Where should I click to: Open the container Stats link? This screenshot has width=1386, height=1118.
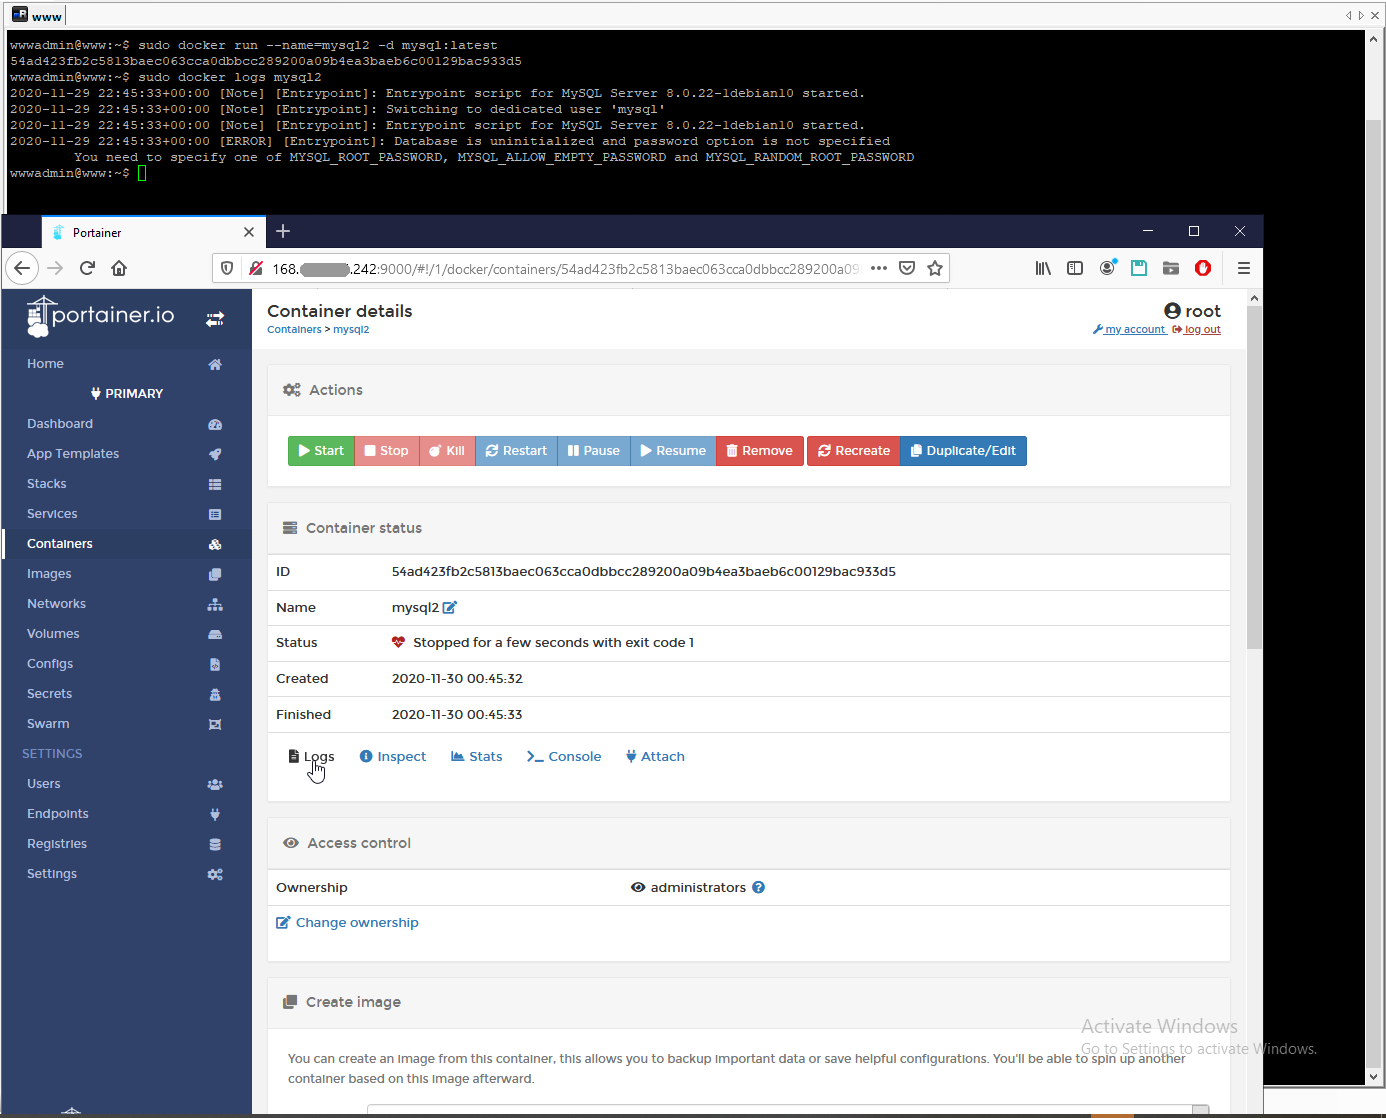(x=477, y=757)
